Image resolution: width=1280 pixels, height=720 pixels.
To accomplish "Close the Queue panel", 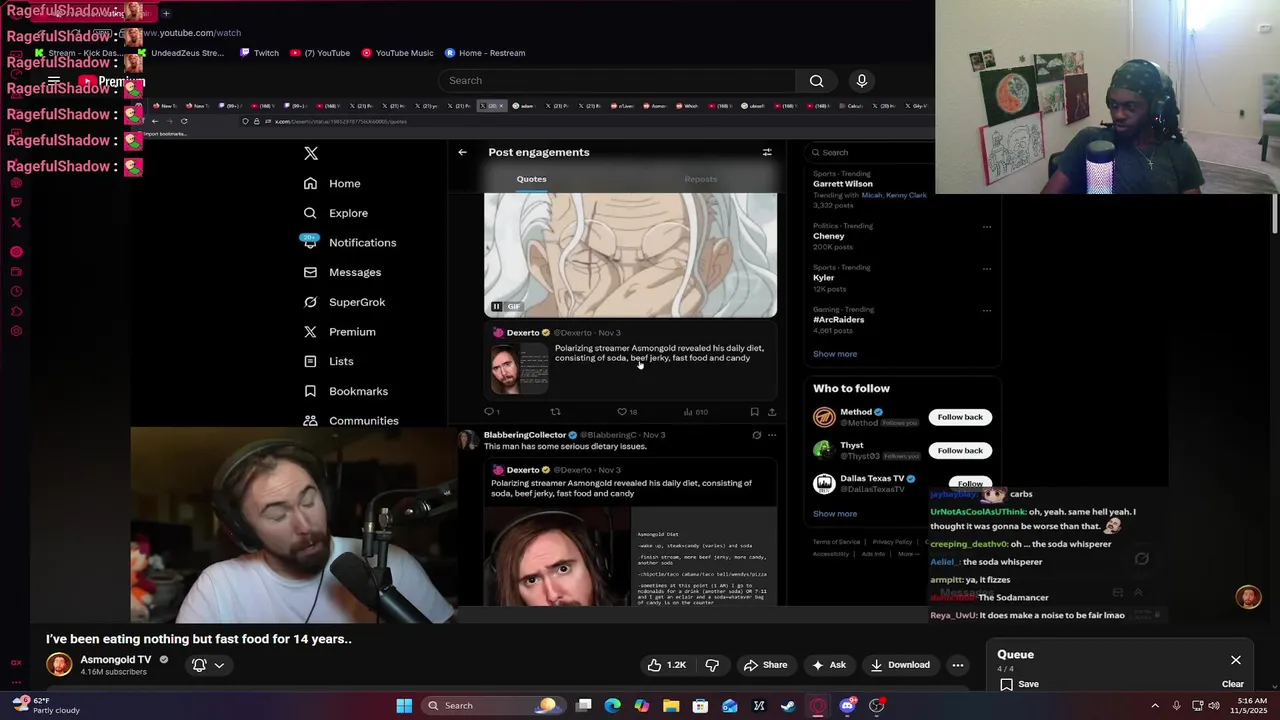I will click(x=1236, y=660).
